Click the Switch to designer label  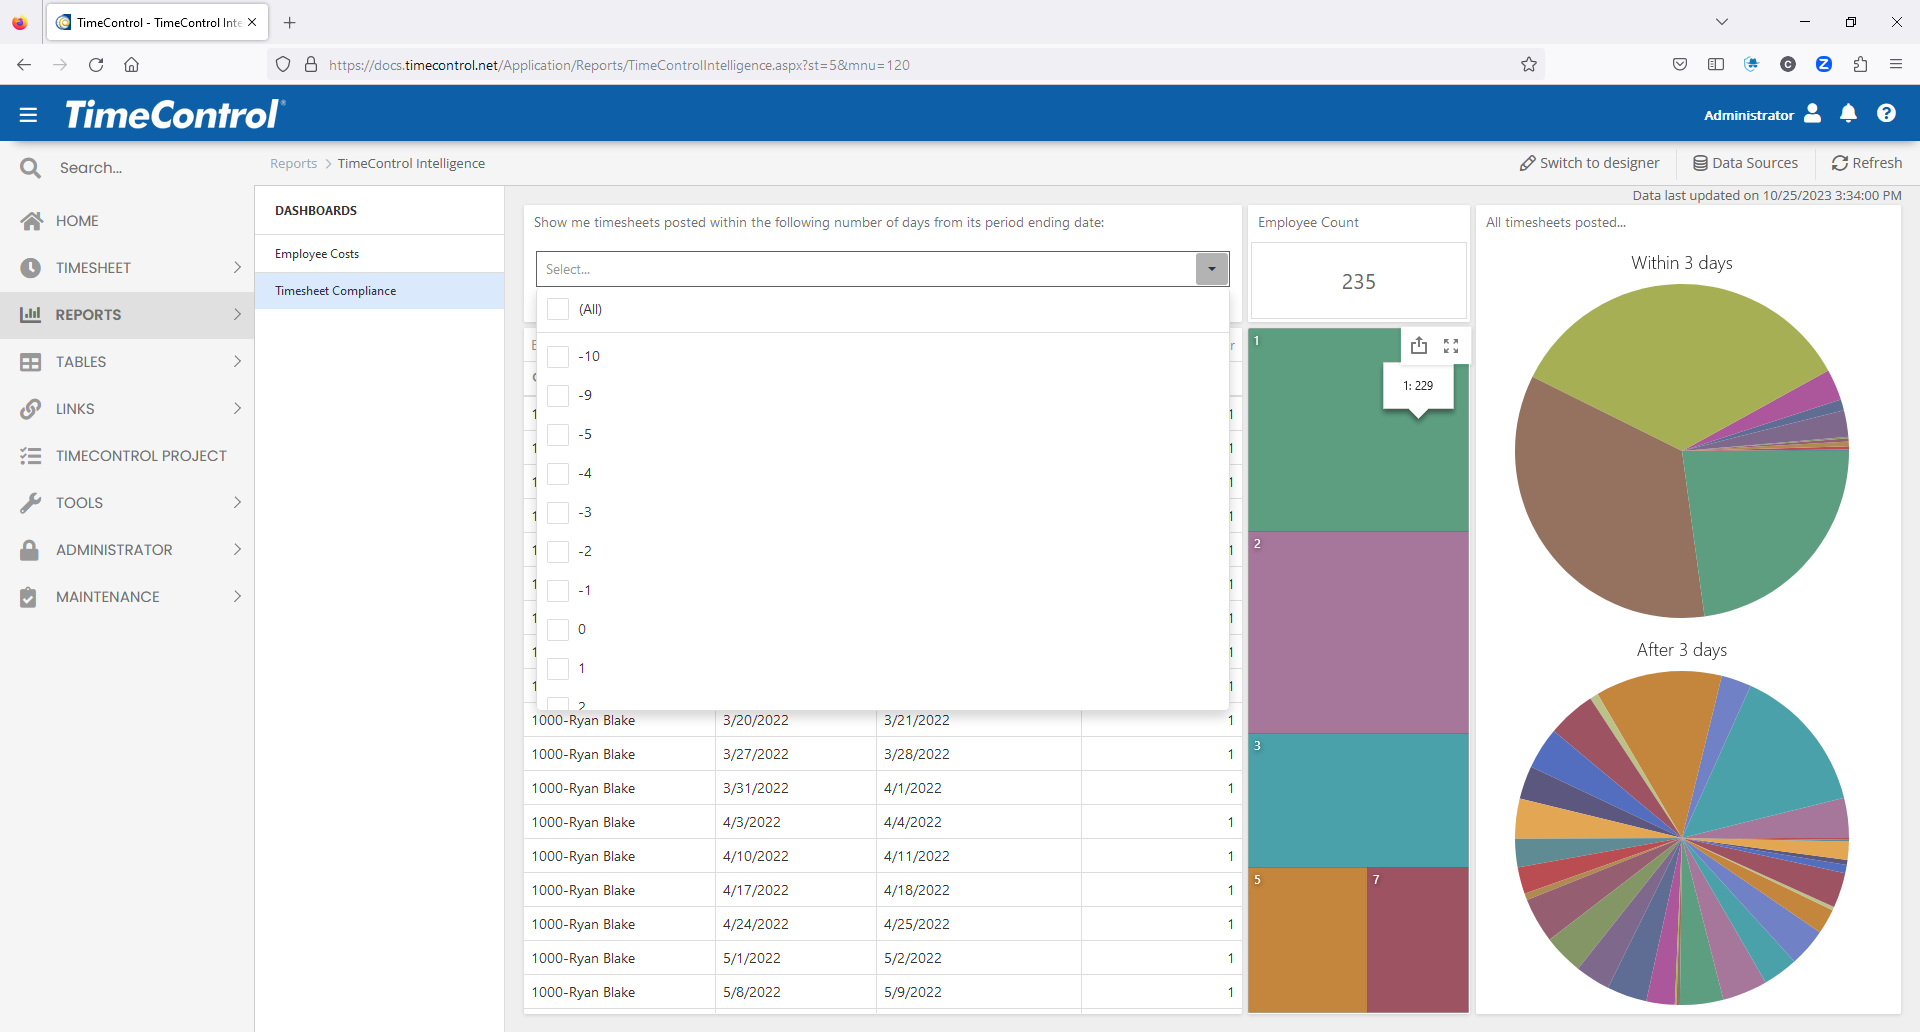pyautogui.click(x=1599, y=163)
